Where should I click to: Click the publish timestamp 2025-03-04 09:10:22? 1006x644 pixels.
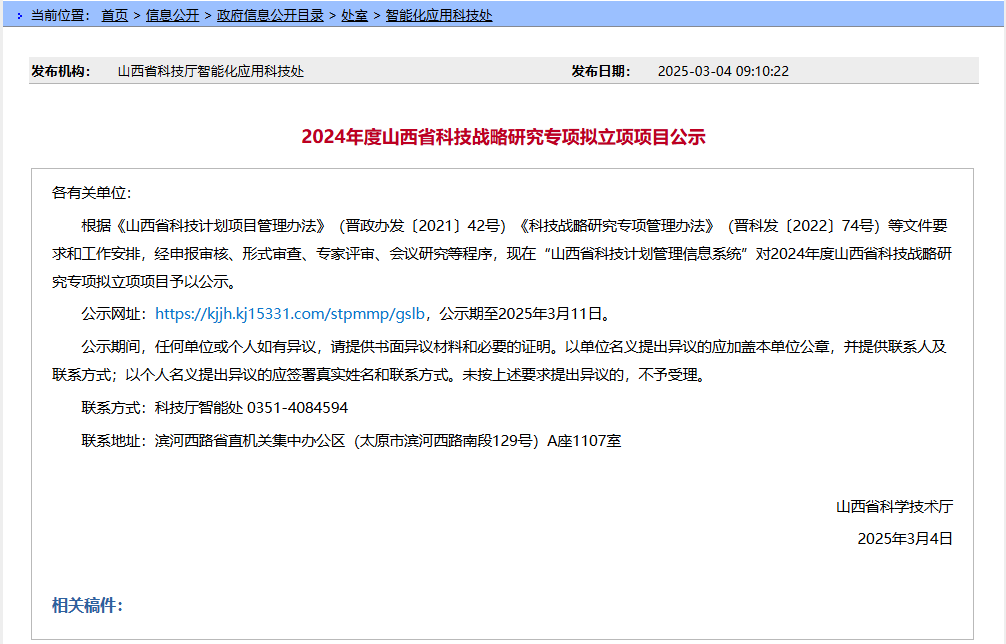pyautogui.click(x=723, y=71)
